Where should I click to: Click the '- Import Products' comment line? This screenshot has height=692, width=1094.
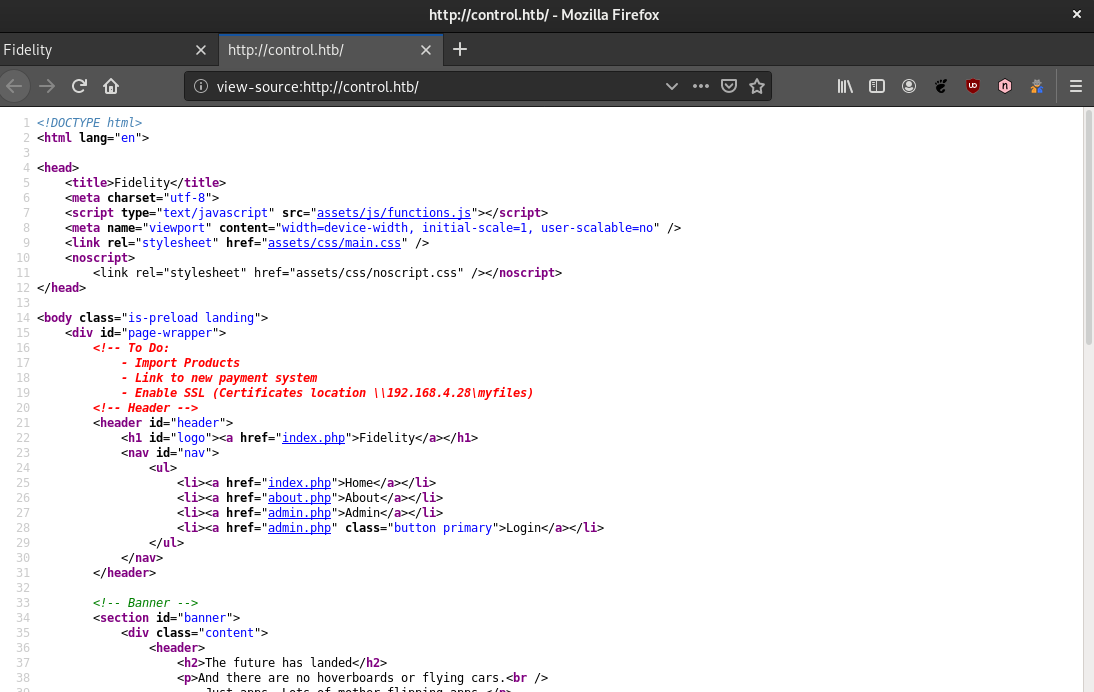click(x=180, y=363)
